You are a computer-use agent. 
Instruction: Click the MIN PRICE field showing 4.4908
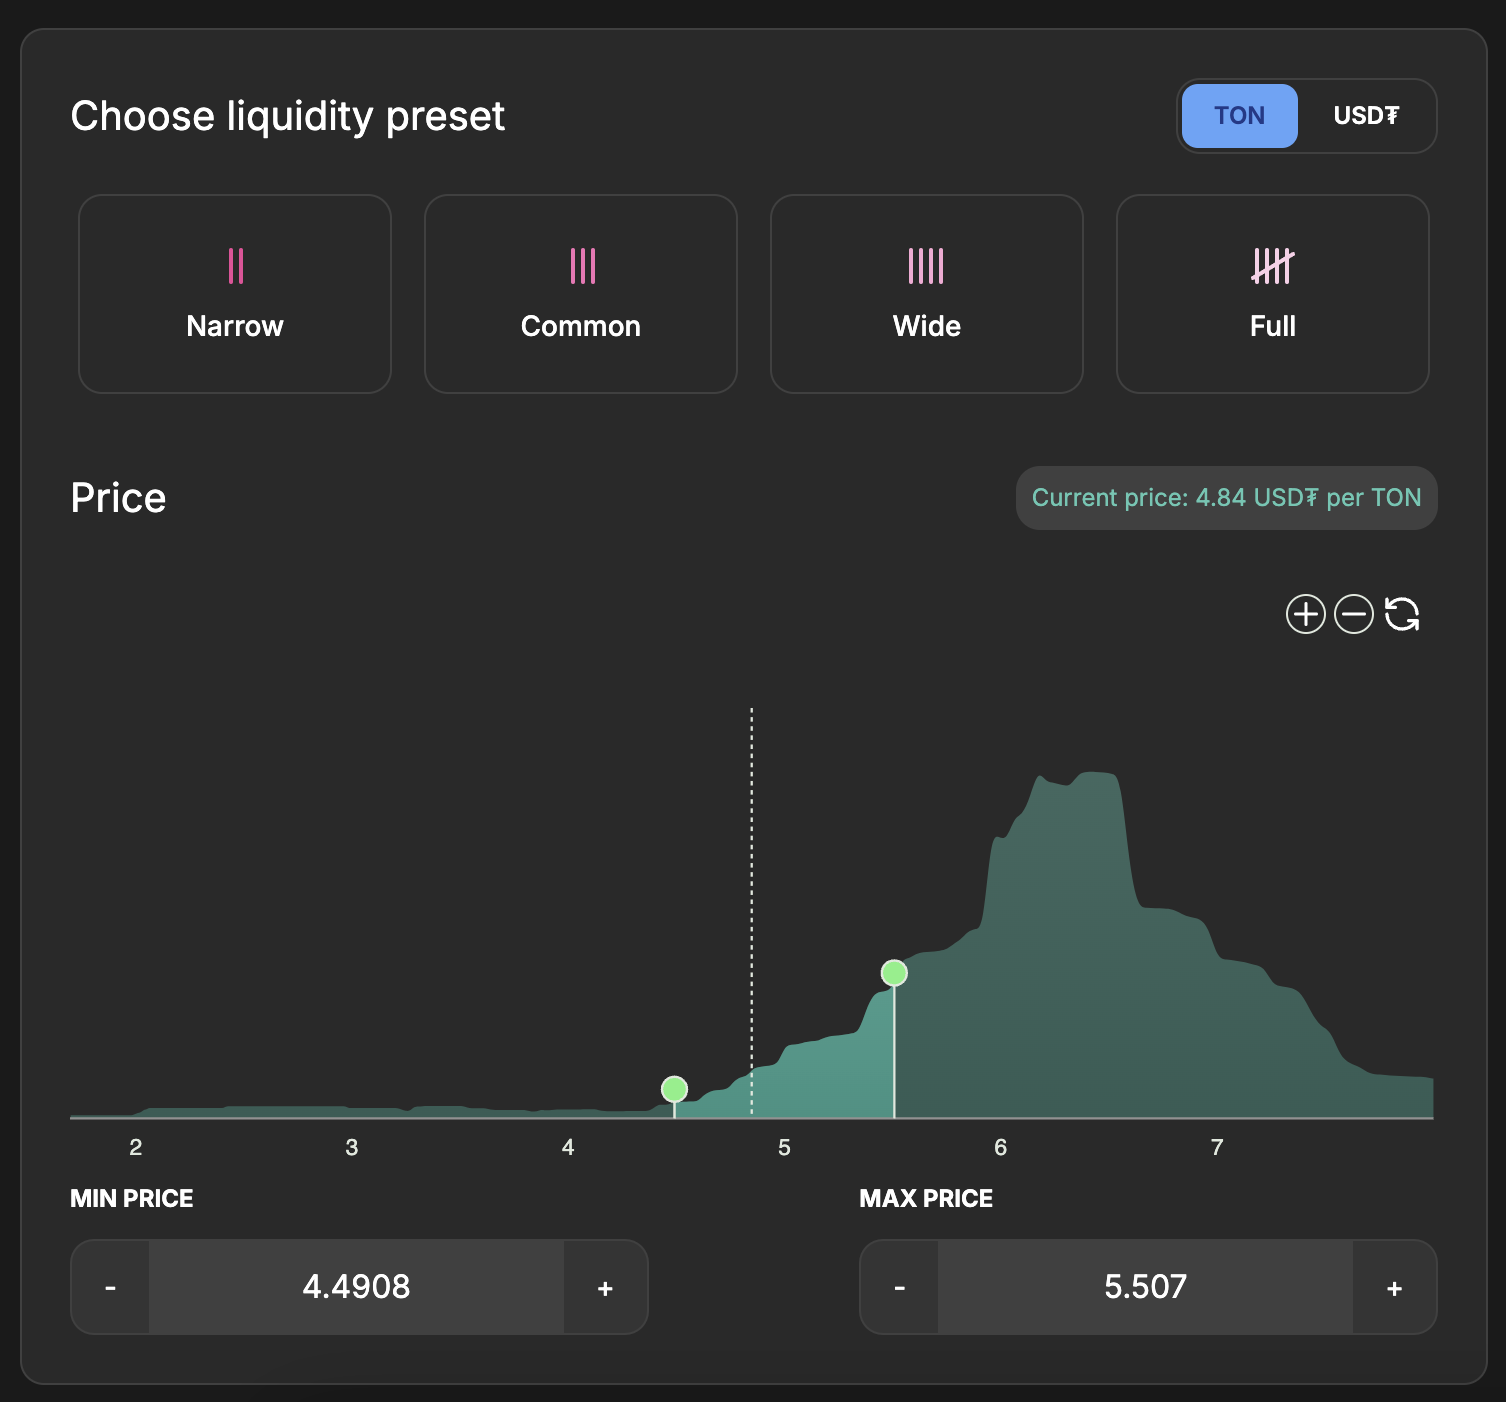click(356, 1287)
